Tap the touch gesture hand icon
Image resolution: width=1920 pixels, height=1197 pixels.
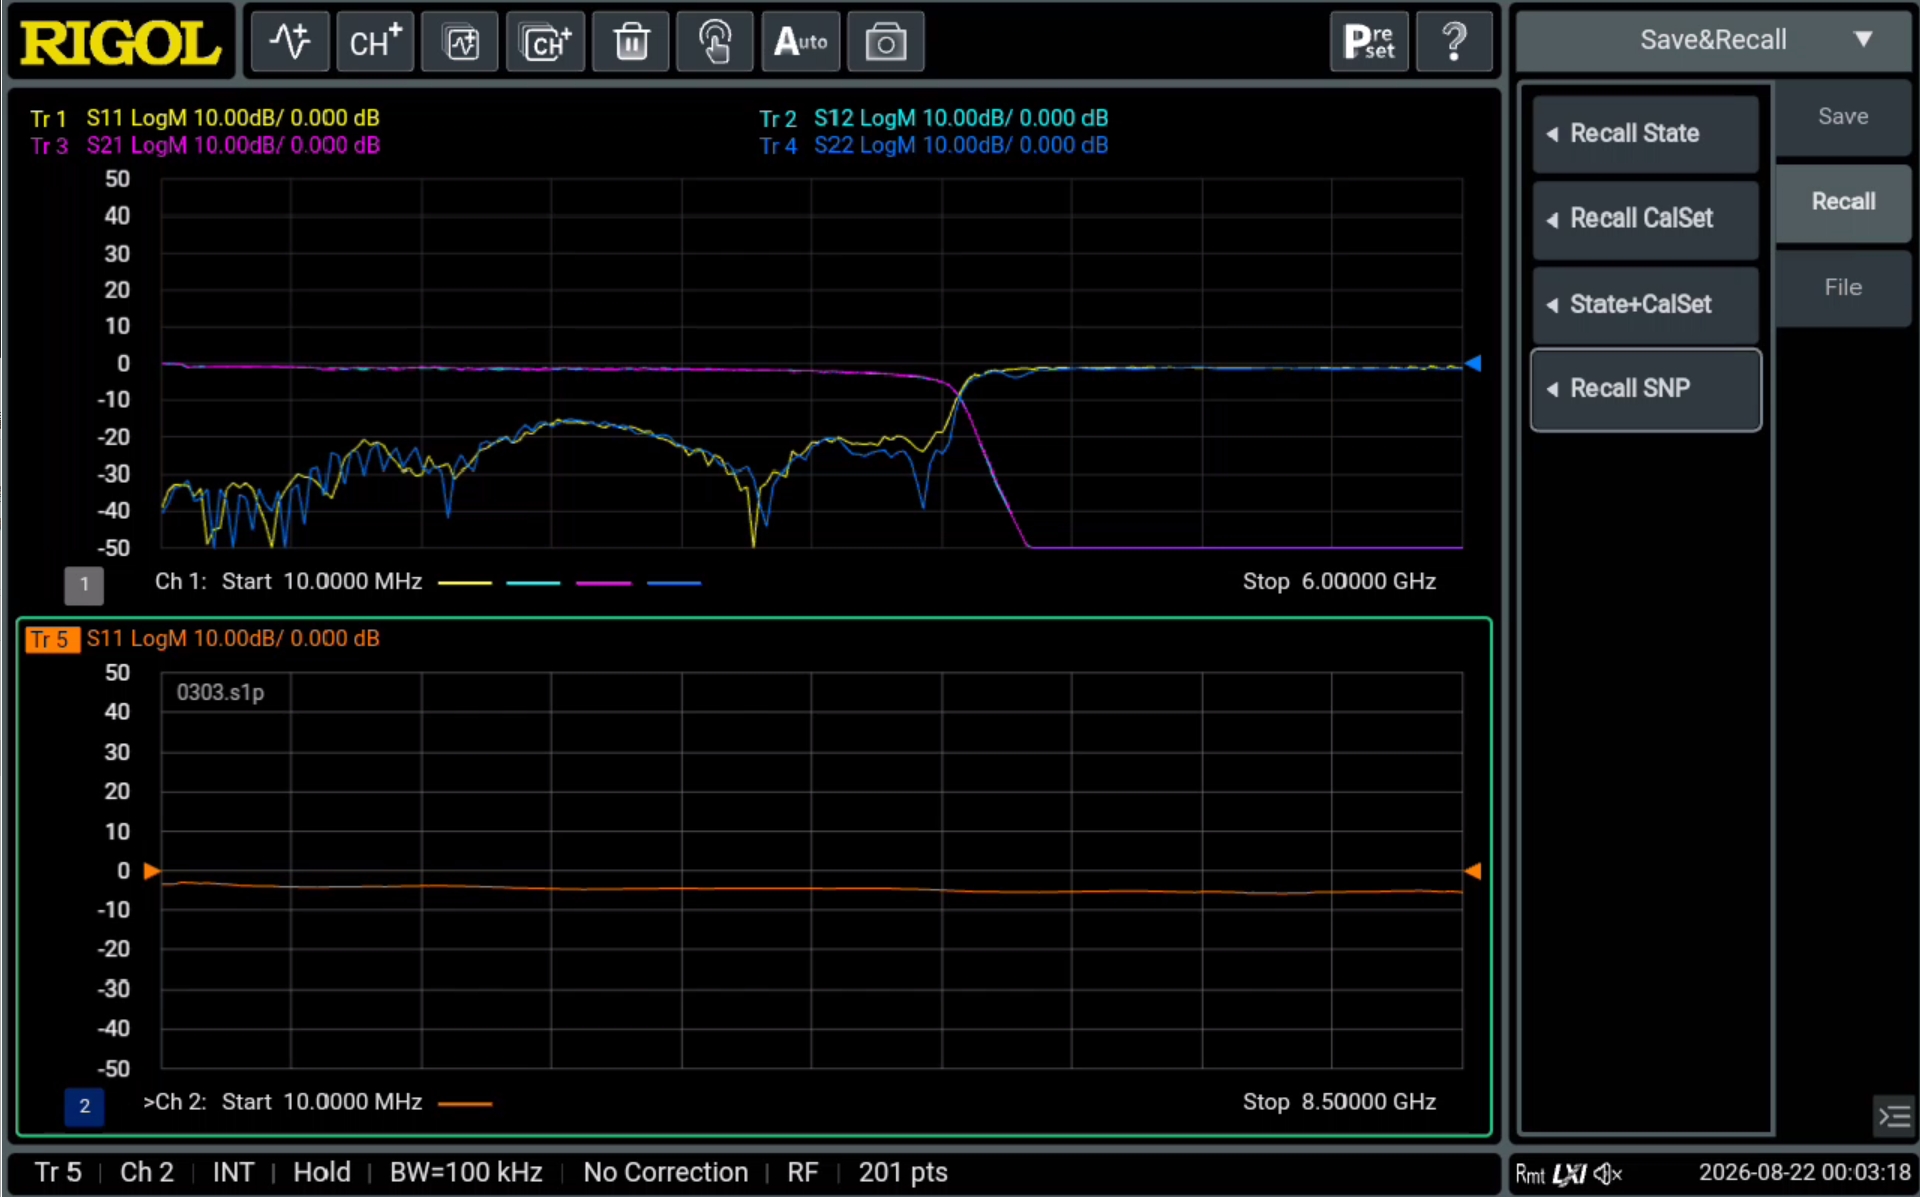click(715, 42)
